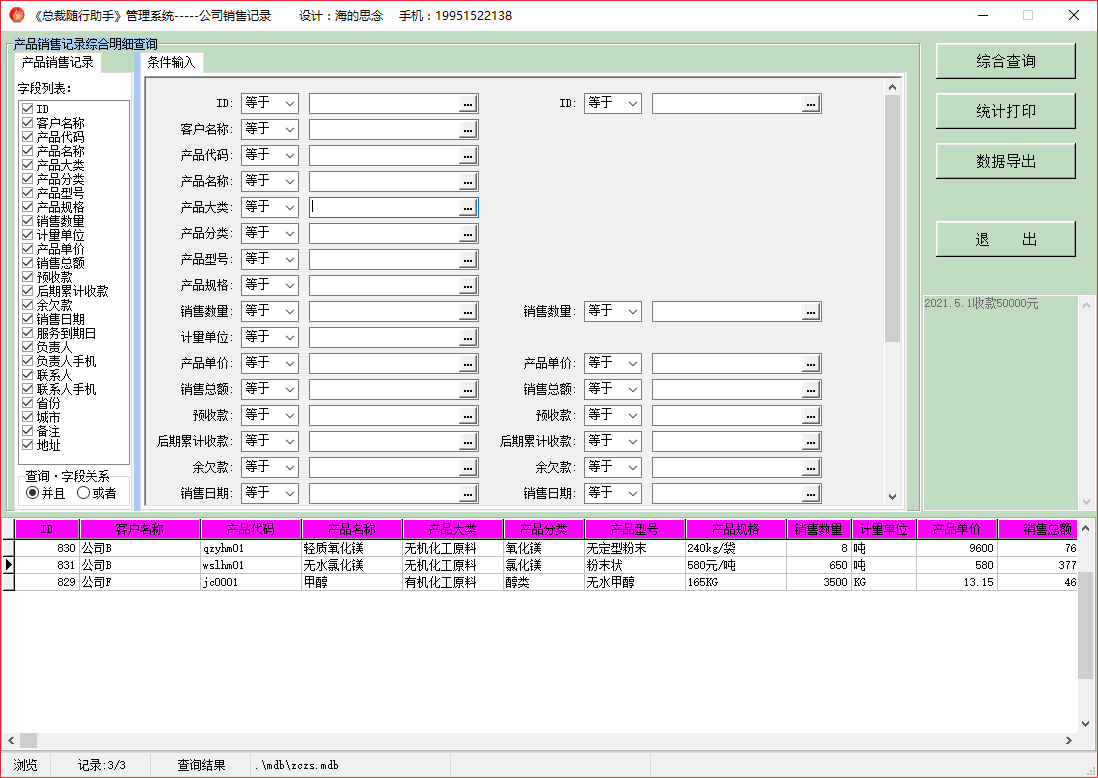Toggle the 后期累计收款 field checkbox
The height and width of the screenshot is (778, 1098).
tap(28, 291)
